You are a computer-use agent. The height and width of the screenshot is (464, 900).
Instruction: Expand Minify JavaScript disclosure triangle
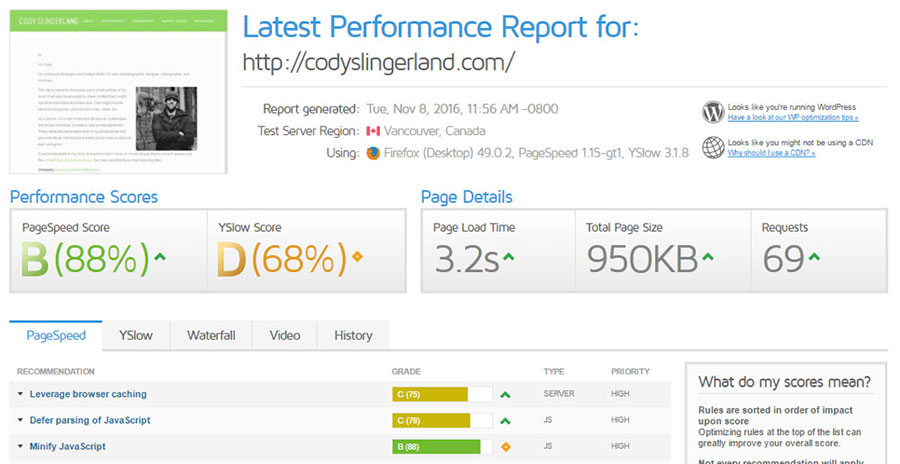click(21, 446)
